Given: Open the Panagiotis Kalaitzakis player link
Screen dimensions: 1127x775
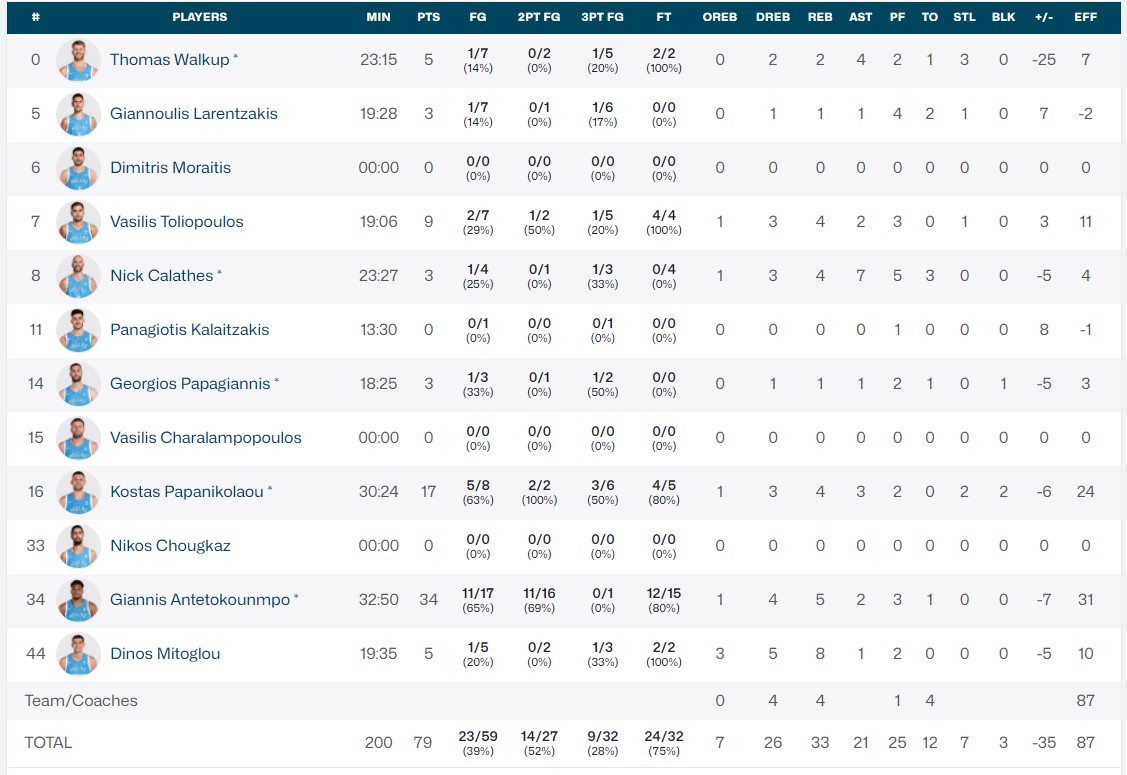Looking at the screenshot, I should [190, 329].
